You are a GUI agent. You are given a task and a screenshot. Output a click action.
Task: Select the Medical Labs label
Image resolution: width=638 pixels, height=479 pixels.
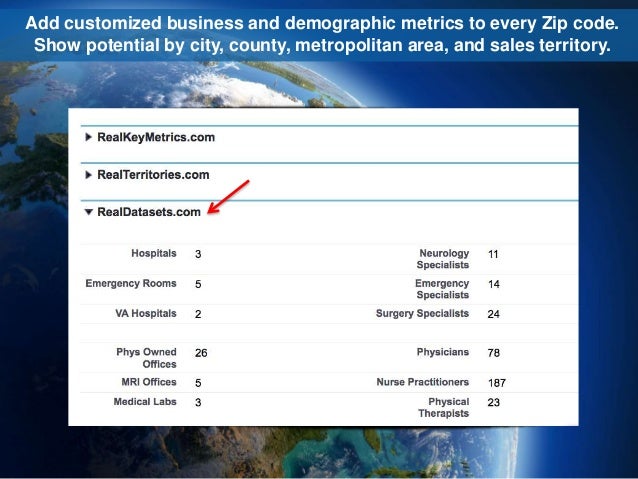pos(145,402)
